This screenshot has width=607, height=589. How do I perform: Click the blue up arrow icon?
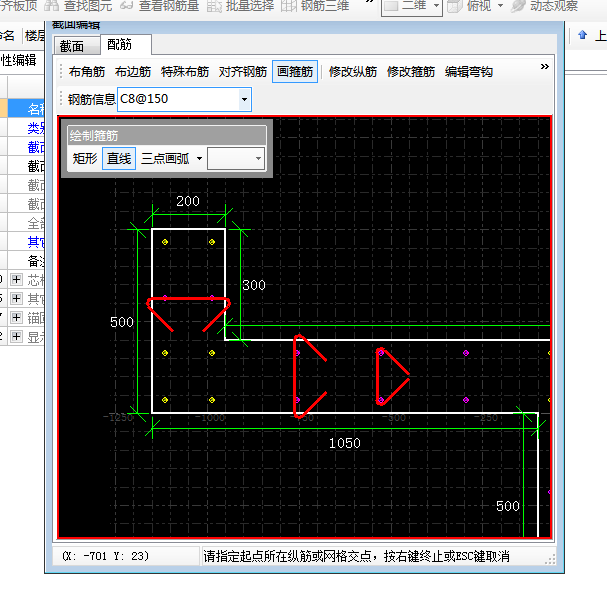pyautogui.click(x=582, y=35)
